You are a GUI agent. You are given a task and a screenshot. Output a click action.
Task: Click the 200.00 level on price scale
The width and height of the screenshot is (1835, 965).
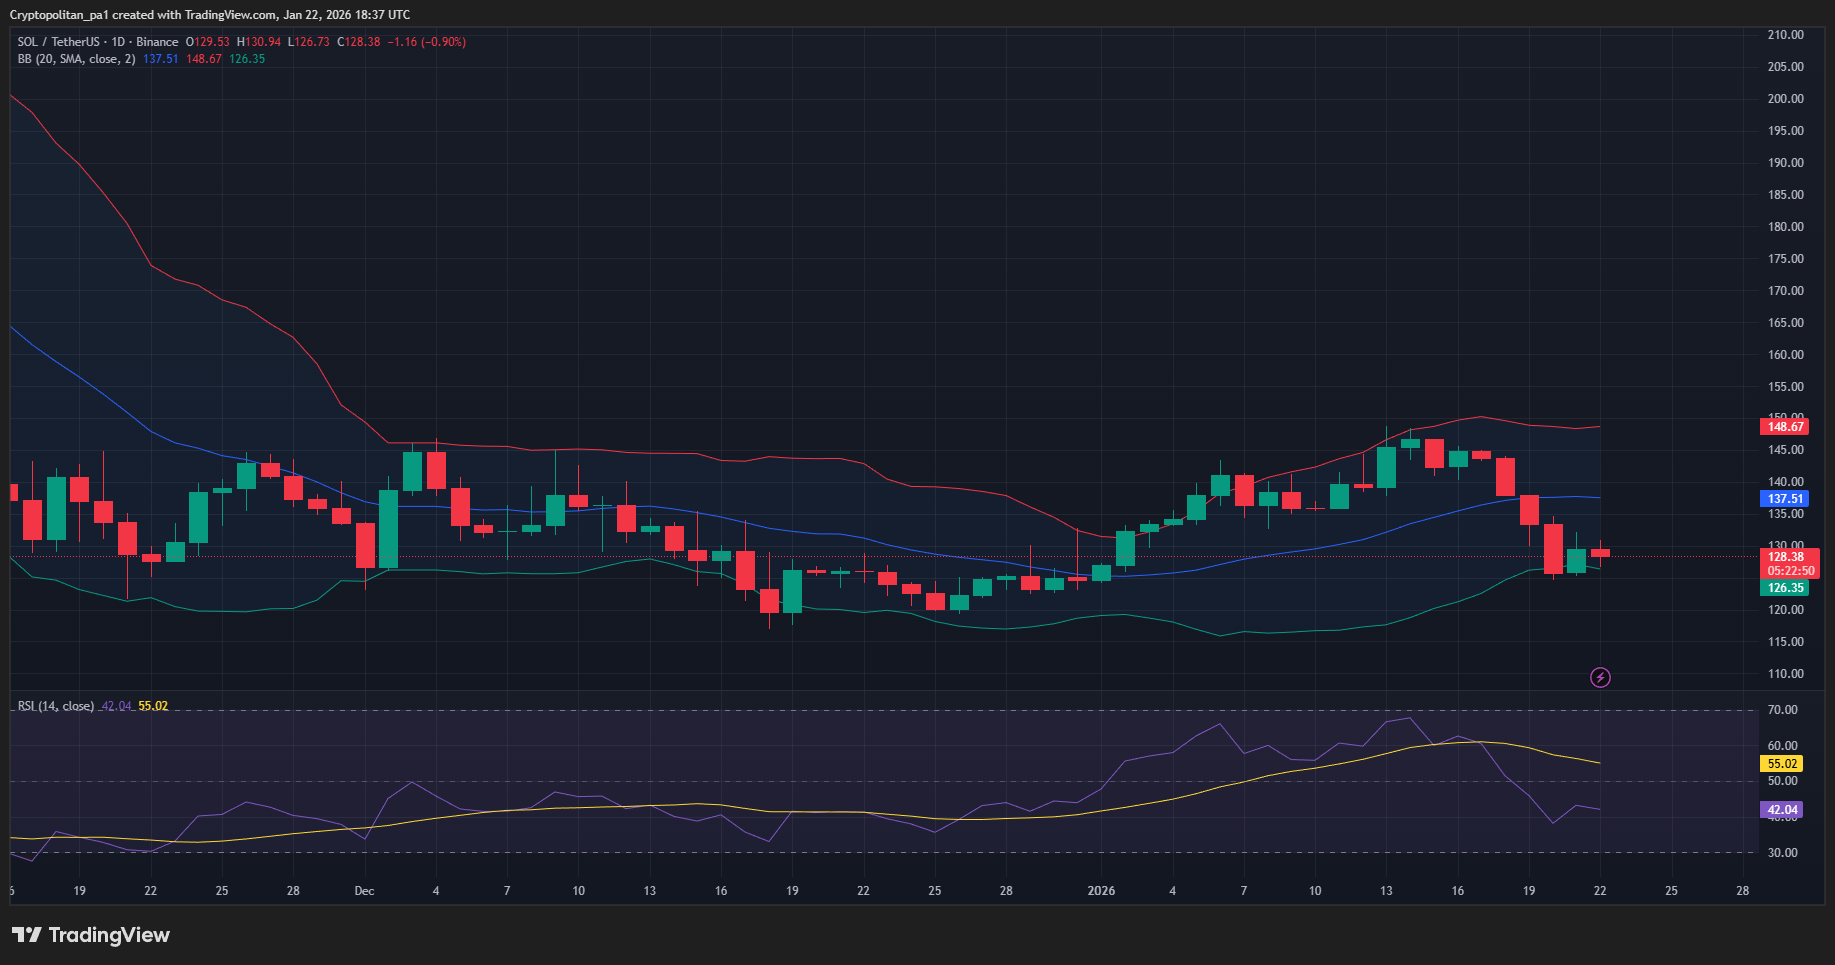[x=1785, y=99]
